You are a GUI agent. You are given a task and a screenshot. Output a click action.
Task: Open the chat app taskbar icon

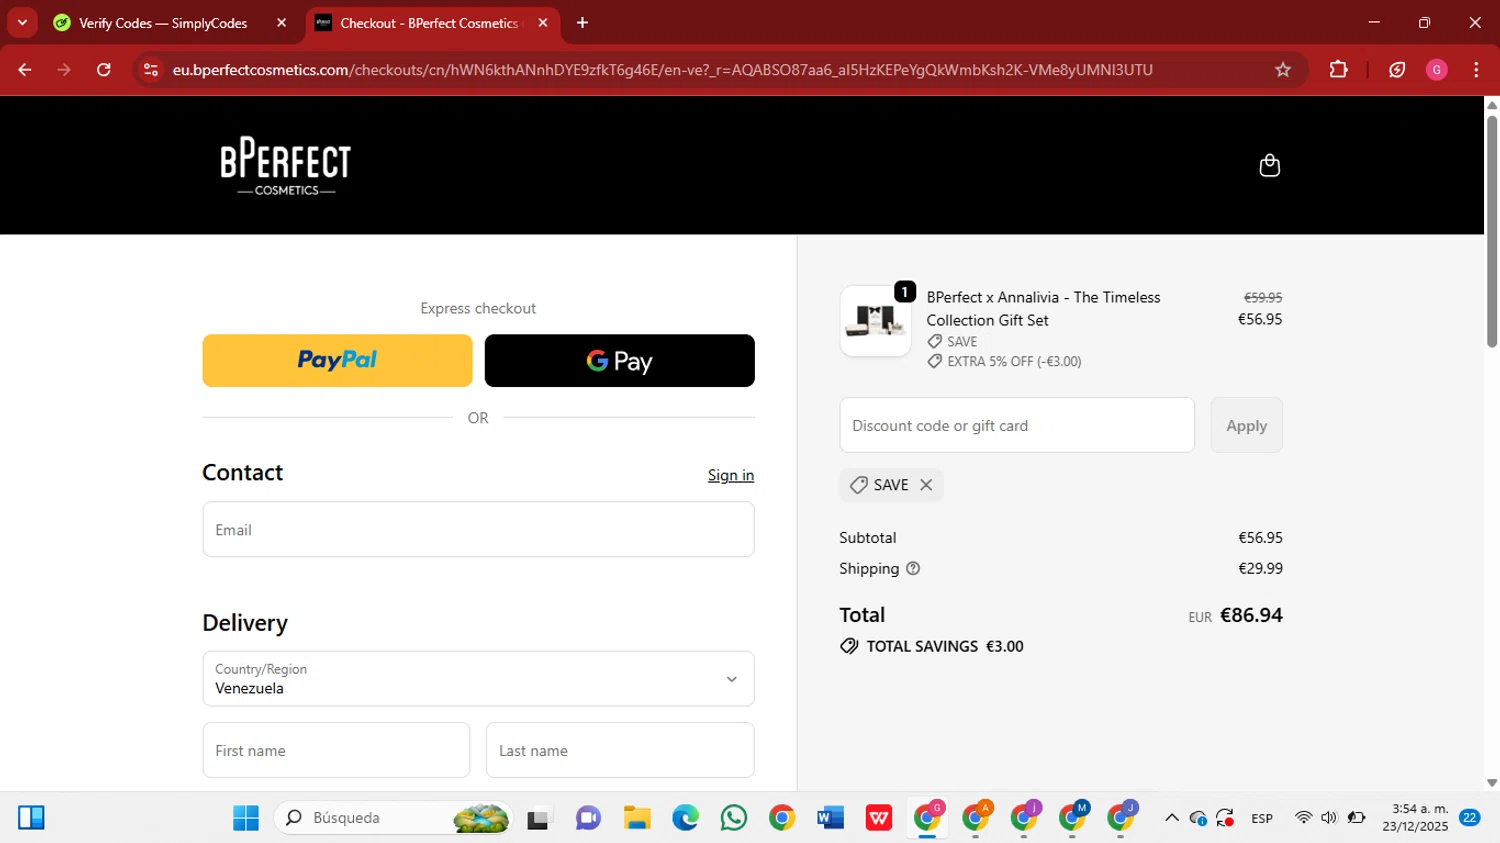click(x=588, y=818)
